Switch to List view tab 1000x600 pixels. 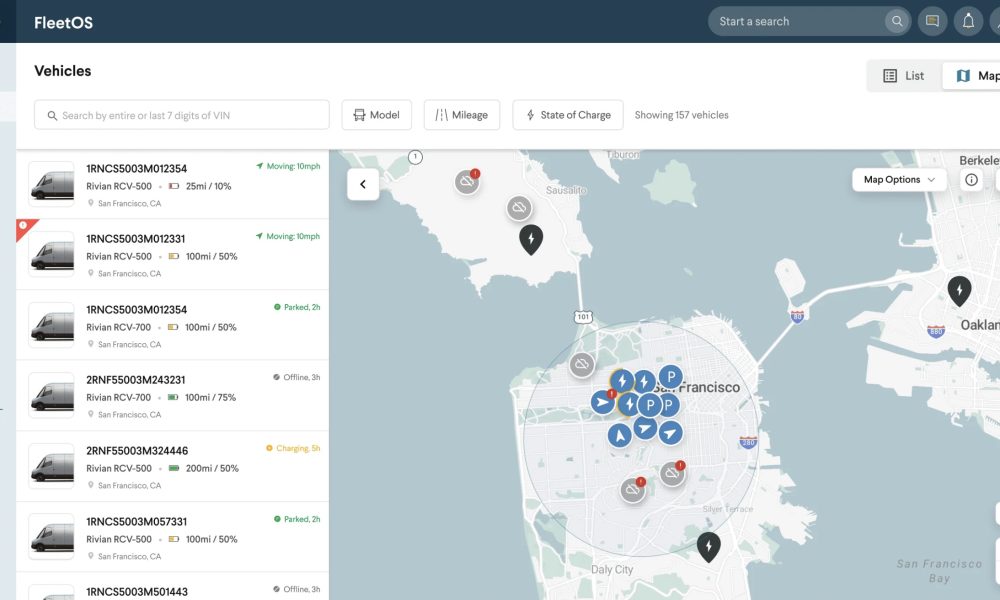click(x=904, y=76)
